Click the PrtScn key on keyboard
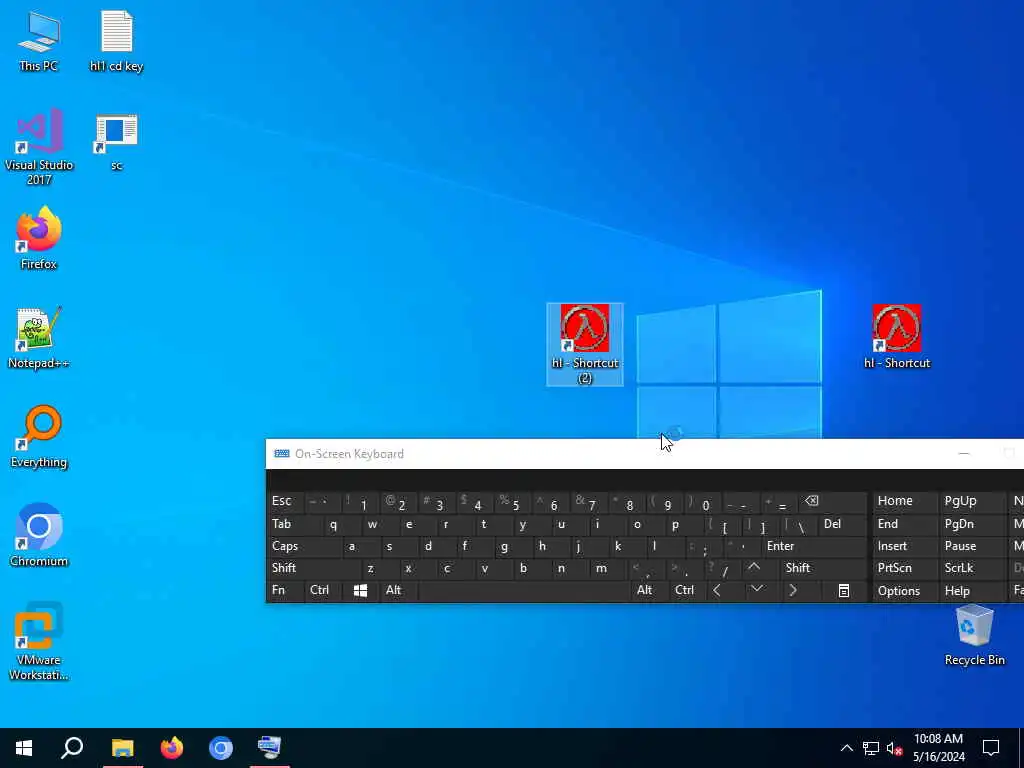 [904, 568]
